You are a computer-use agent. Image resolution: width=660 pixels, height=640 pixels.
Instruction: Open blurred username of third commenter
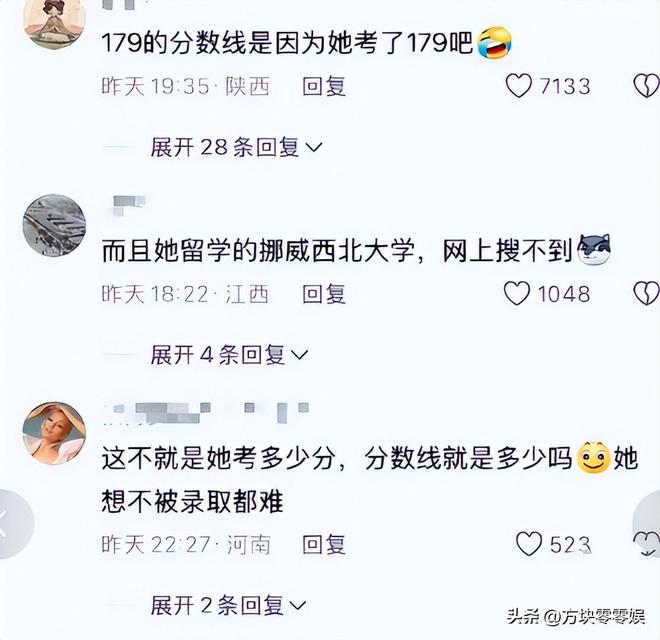pos(206,413)
